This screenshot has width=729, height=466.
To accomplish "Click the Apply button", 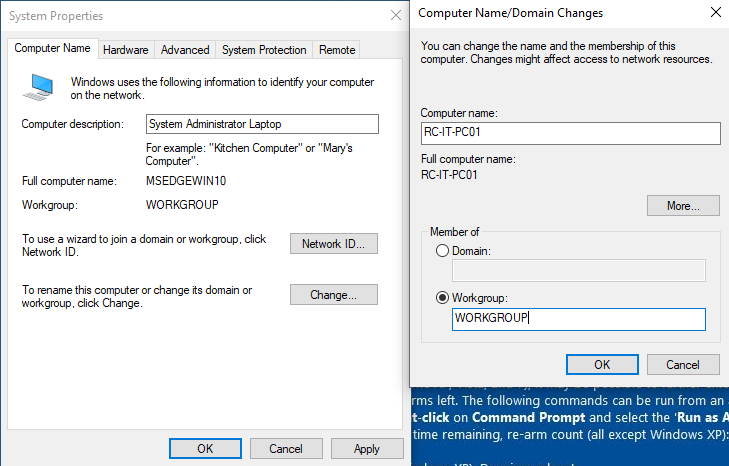I will pos(367,449).
